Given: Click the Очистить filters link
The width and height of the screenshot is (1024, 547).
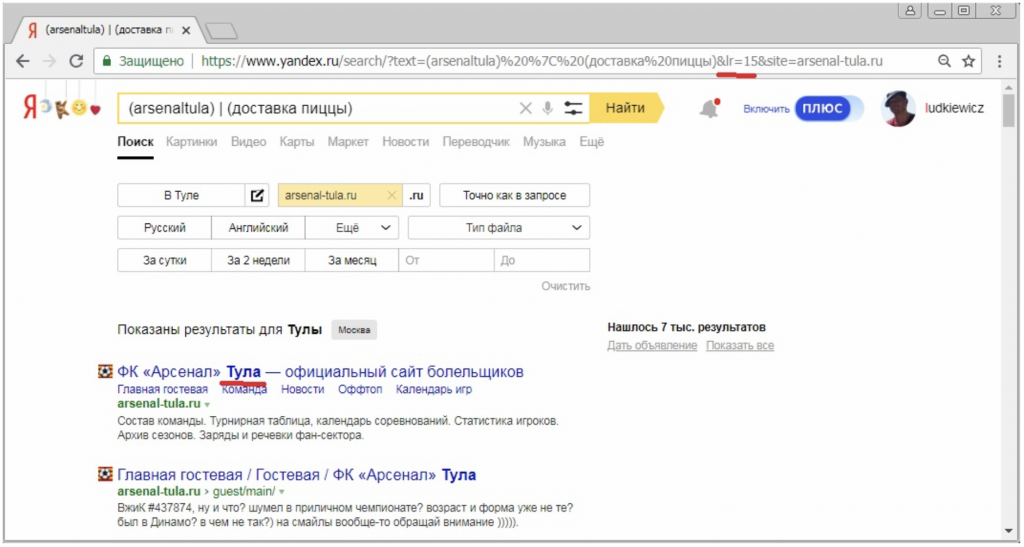Looking at the screenshot, I should [x=566, y=286].
